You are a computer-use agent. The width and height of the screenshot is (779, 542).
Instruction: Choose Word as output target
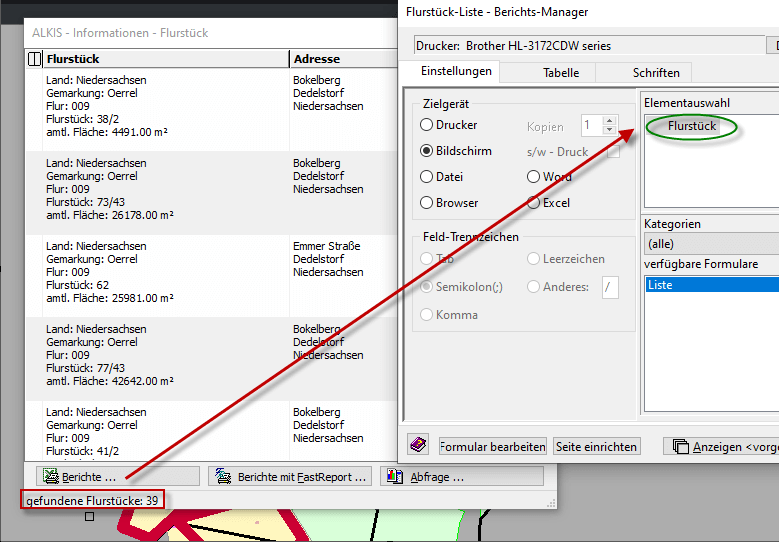click(534, 177)
